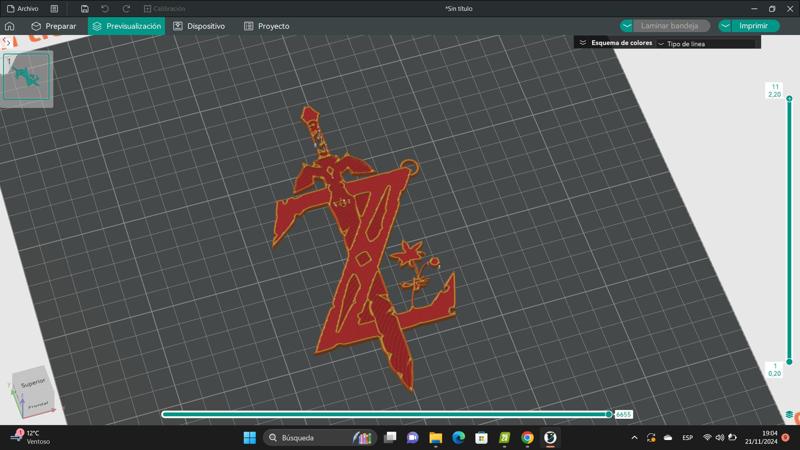Click the sync tray icon

(651, 437)
